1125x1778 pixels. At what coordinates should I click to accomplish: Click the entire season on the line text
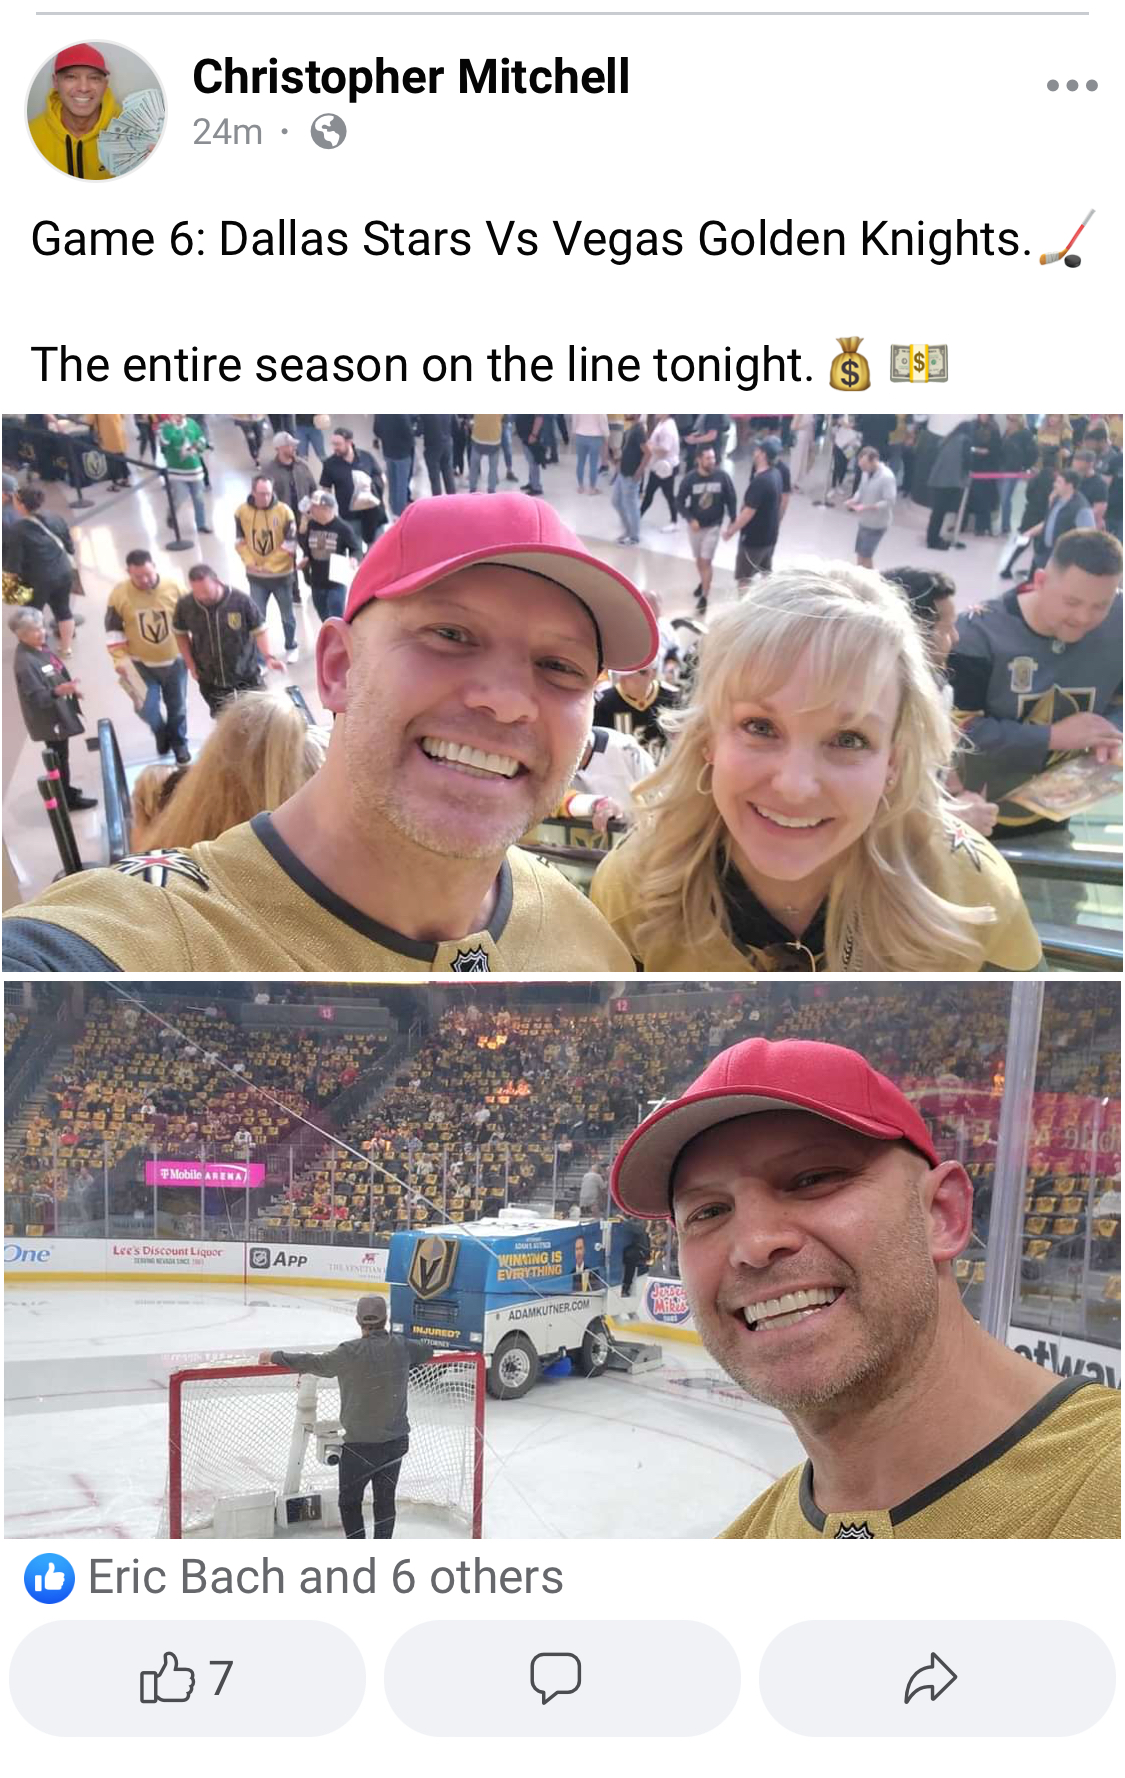(422, 364)
